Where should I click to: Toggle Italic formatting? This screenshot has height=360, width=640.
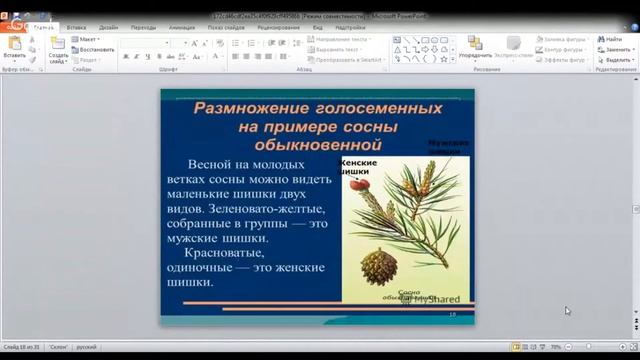(x=137, y=57)
